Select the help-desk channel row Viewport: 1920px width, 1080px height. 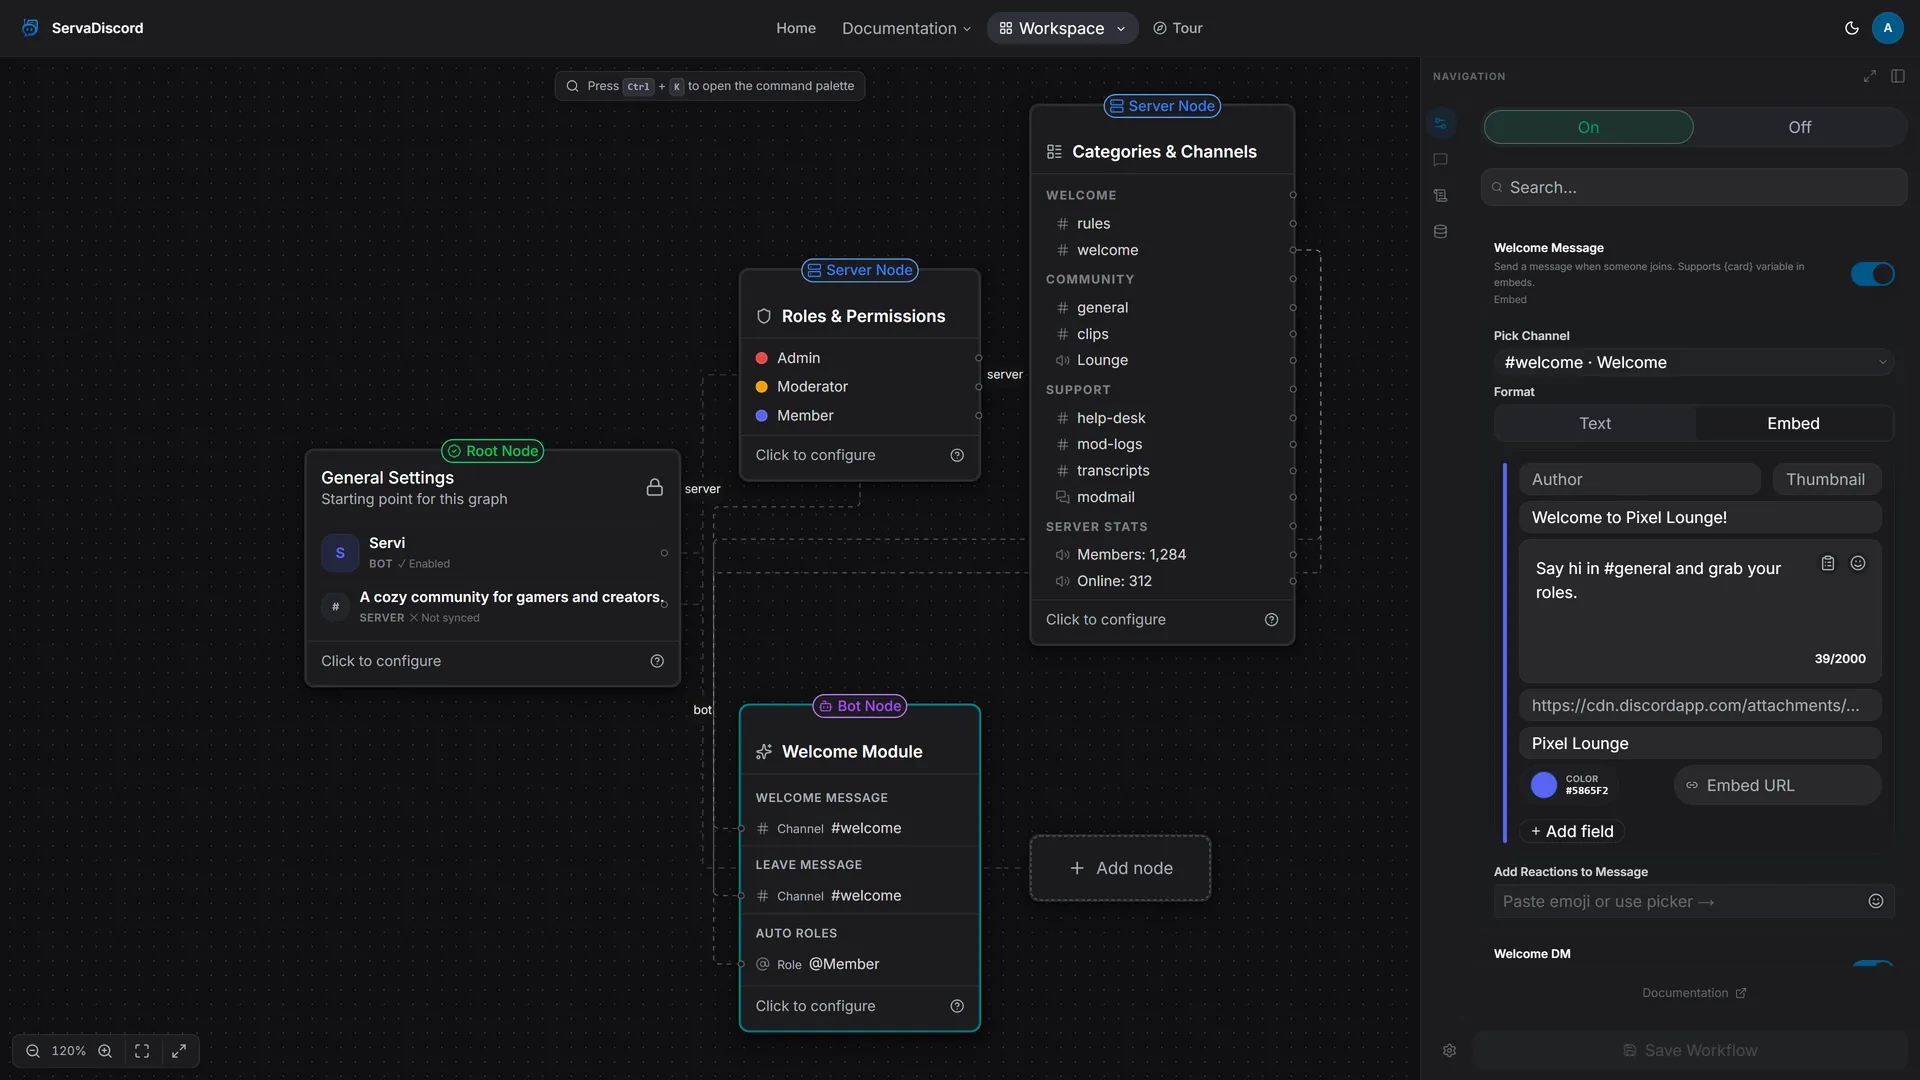point(1162,418)
